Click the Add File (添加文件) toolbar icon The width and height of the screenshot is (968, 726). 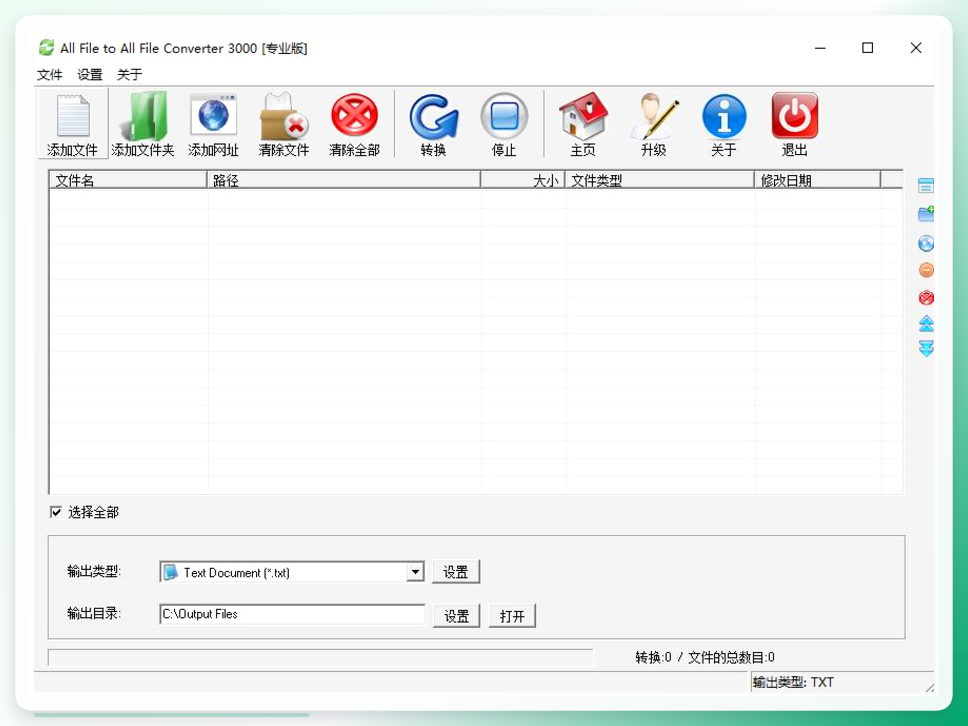pos(73,116)
